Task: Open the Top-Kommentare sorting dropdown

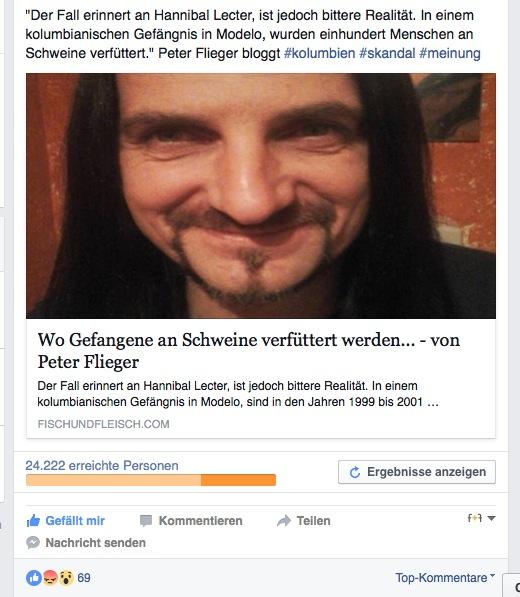Action: (x=445, y=578)
